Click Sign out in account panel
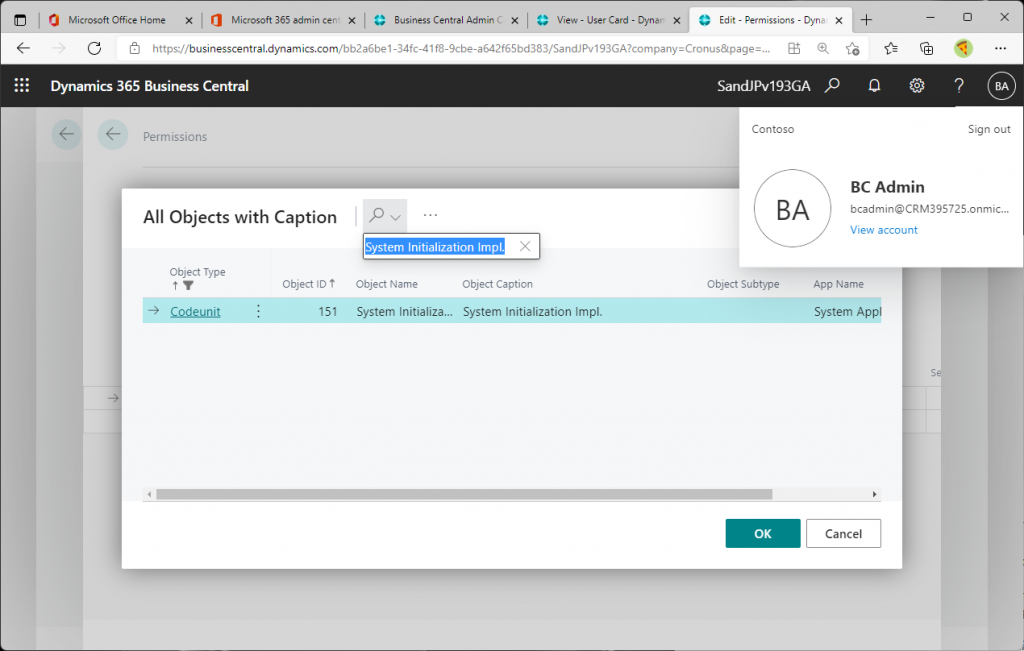Viewport: 1024px width, 651px height. [x=989, y=129]
